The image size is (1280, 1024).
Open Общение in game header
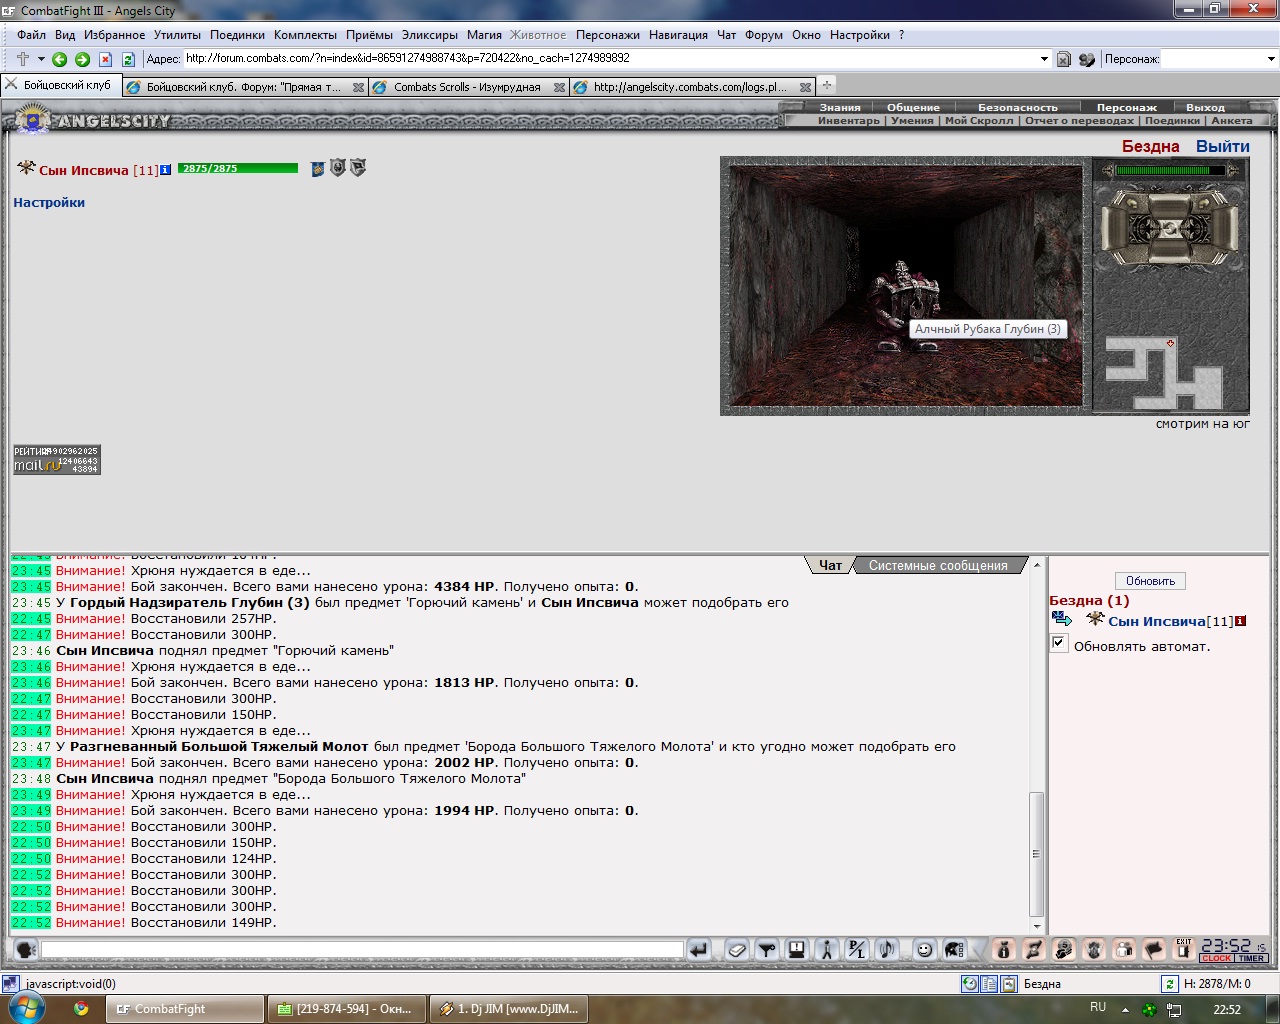[x=913, y=107]
